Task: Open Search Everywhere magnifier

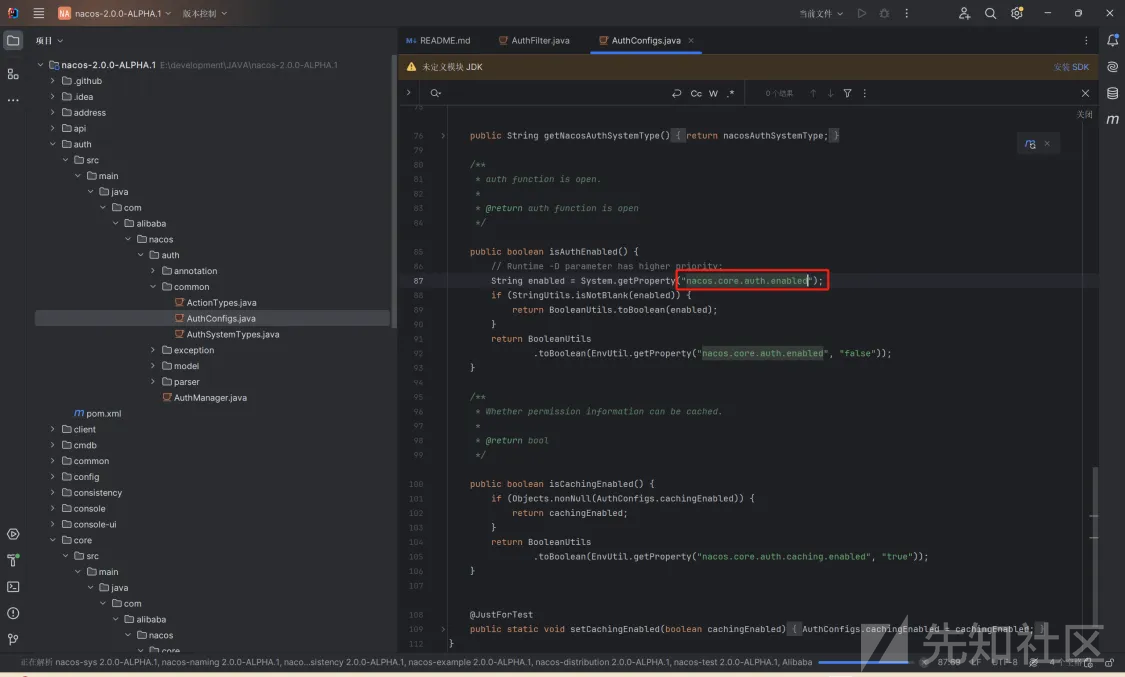Action: pos(990,13)
